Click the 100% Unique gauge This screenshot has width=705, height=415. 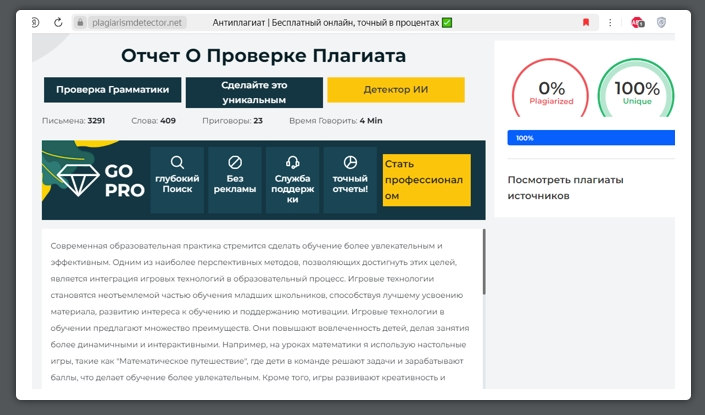[x=636, y=88]
